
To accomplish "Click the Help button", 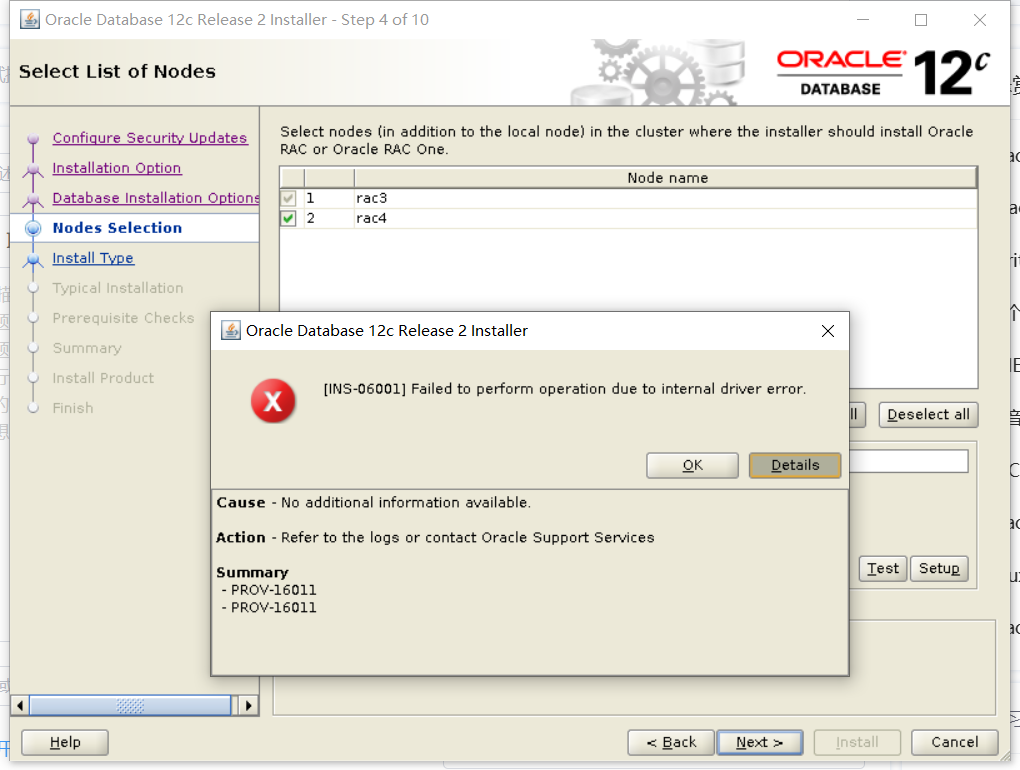I will point(65,742).
